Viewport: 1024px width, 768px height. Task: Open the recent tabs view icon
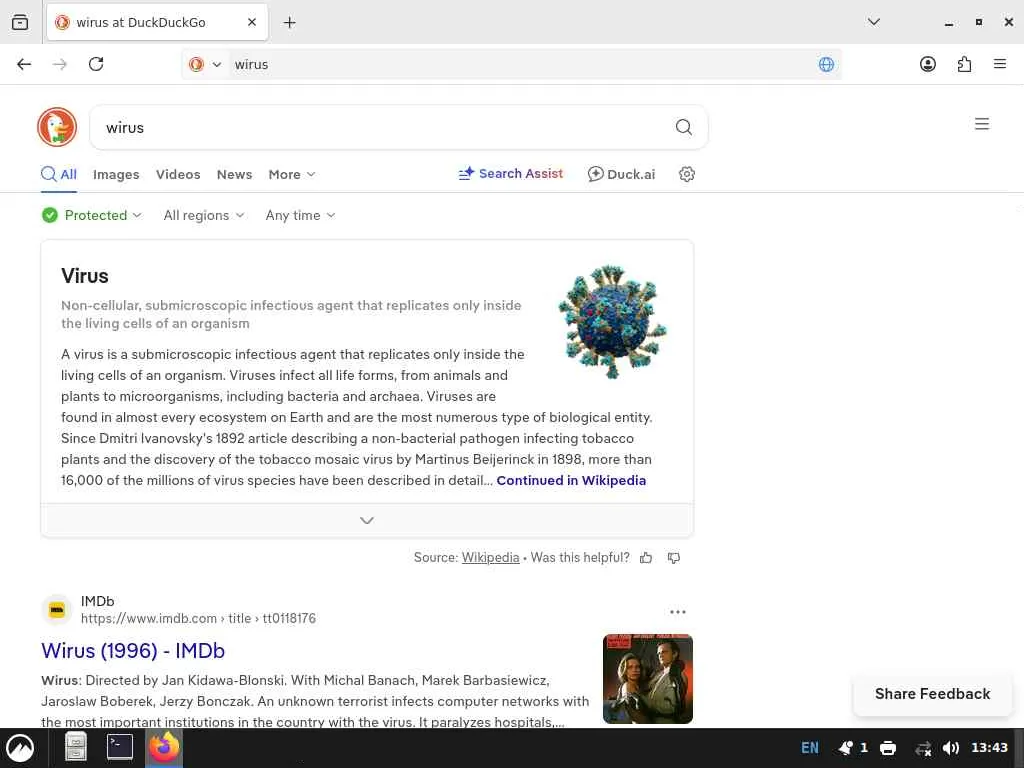coord(20,22)
